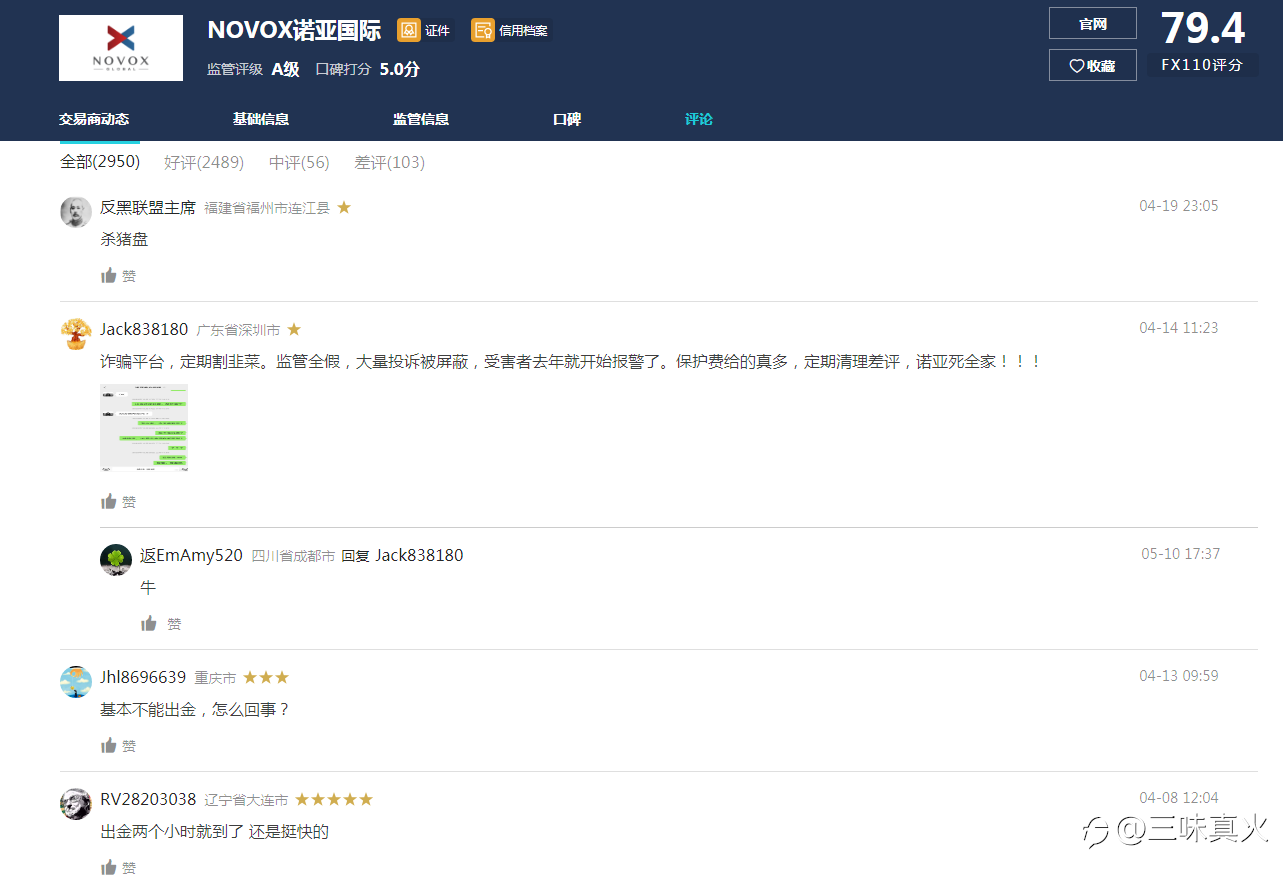Viewport: 1283px width, 881px height.
Task: Open avatar of RV28203038
Action: 76,803
